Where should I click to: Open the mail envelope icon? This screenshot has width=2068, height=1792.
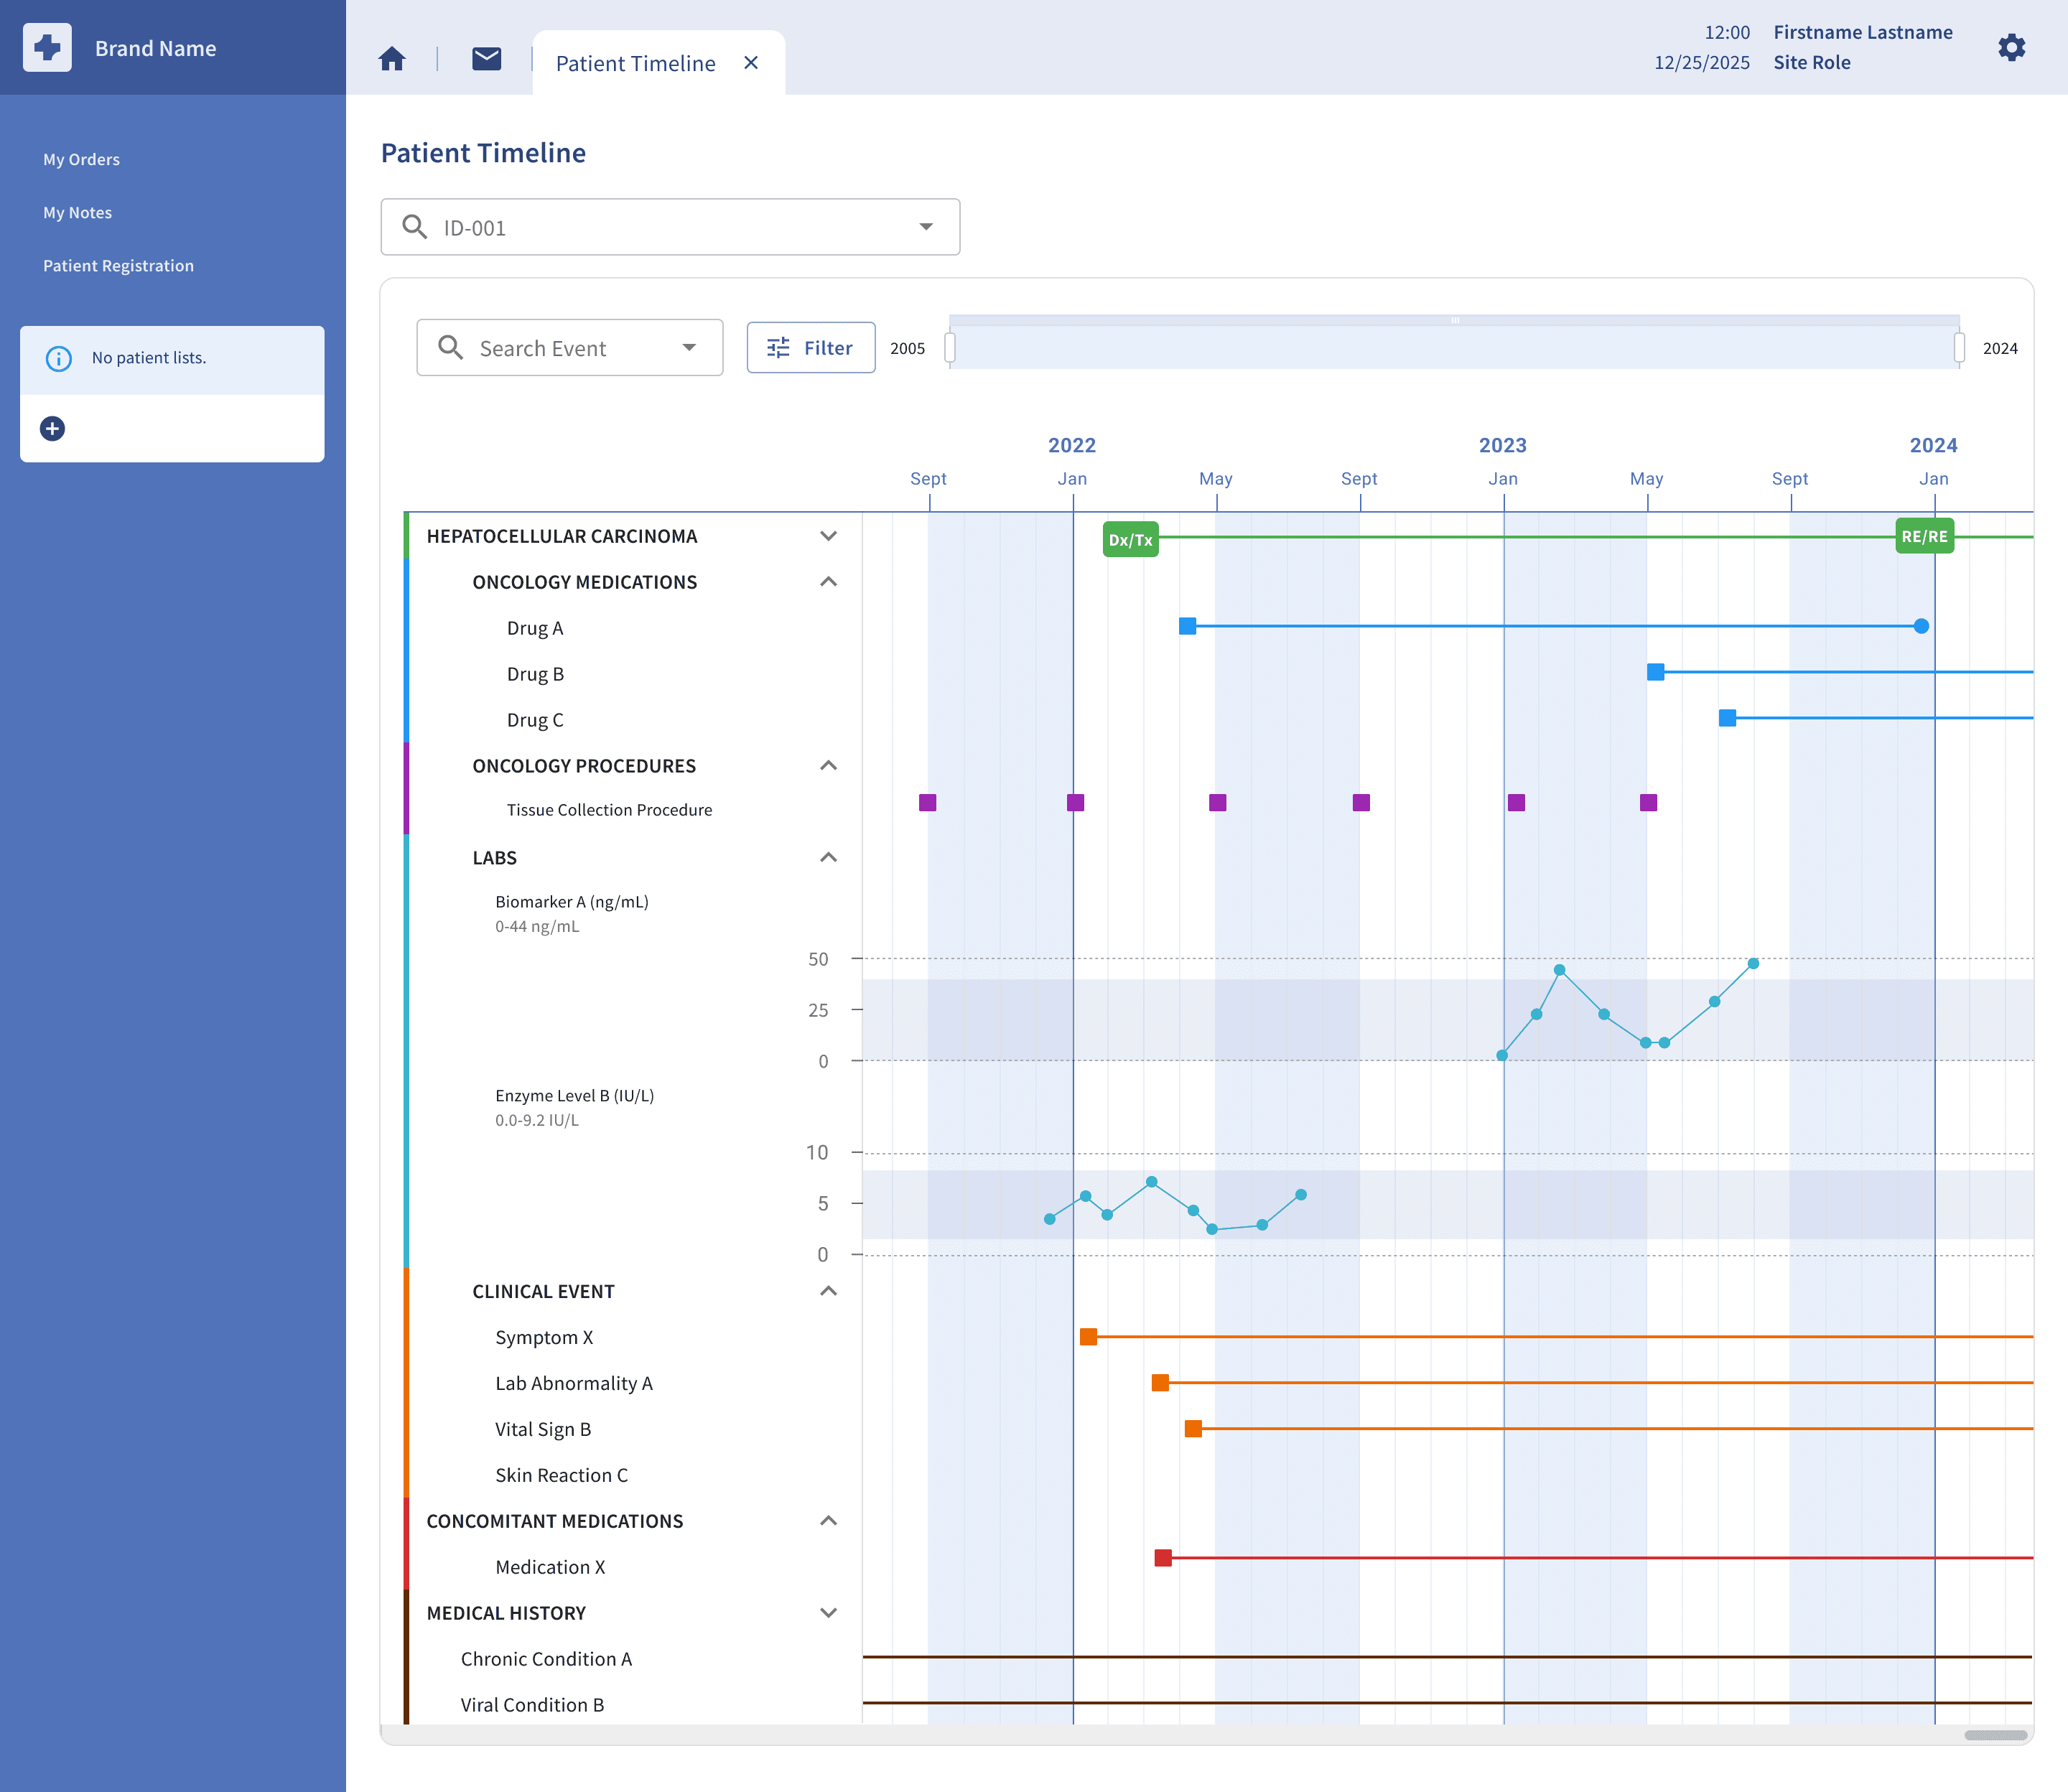pos(487,59)
